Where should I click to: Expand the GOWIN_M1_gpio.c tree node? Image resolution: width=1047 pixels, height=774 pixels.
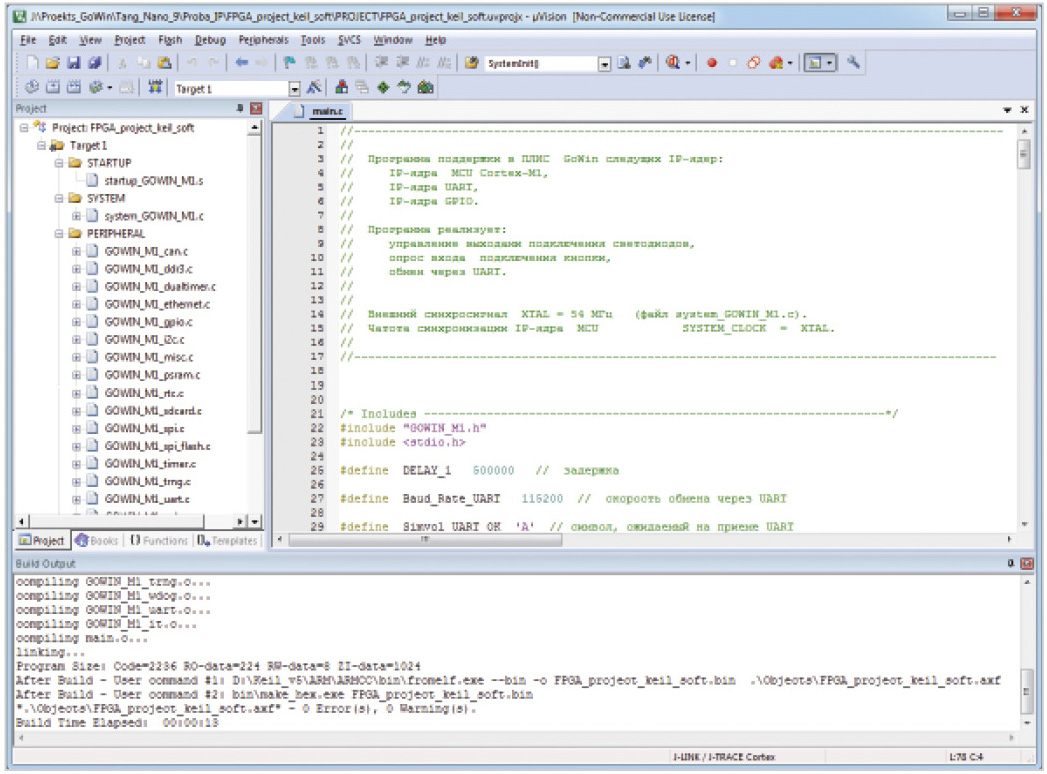pyautogui.click(x=76, y=322)
